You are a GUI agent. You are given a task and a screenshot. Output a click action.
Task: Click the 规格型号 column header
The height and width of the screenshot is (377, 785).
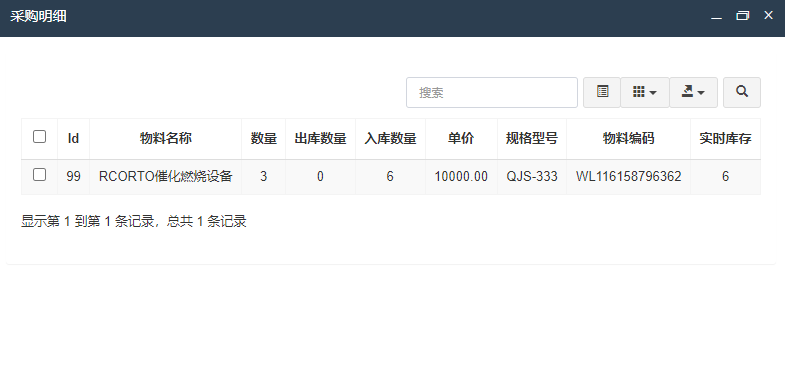(x=532, y=139)
